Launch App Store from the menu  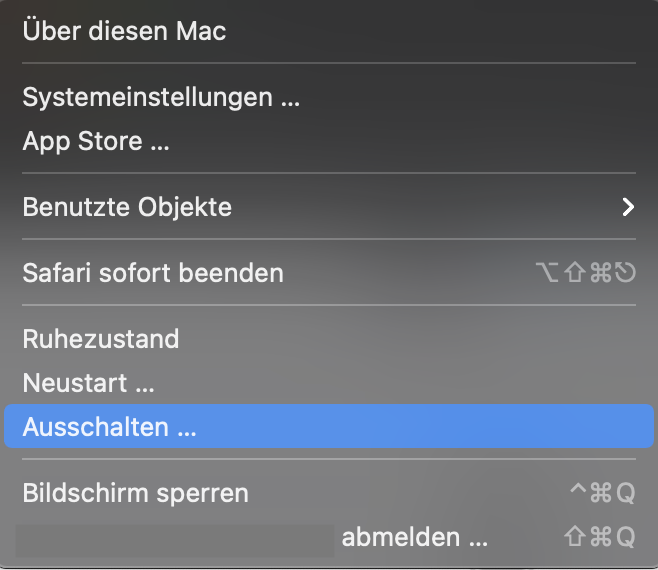pos(96,141)
